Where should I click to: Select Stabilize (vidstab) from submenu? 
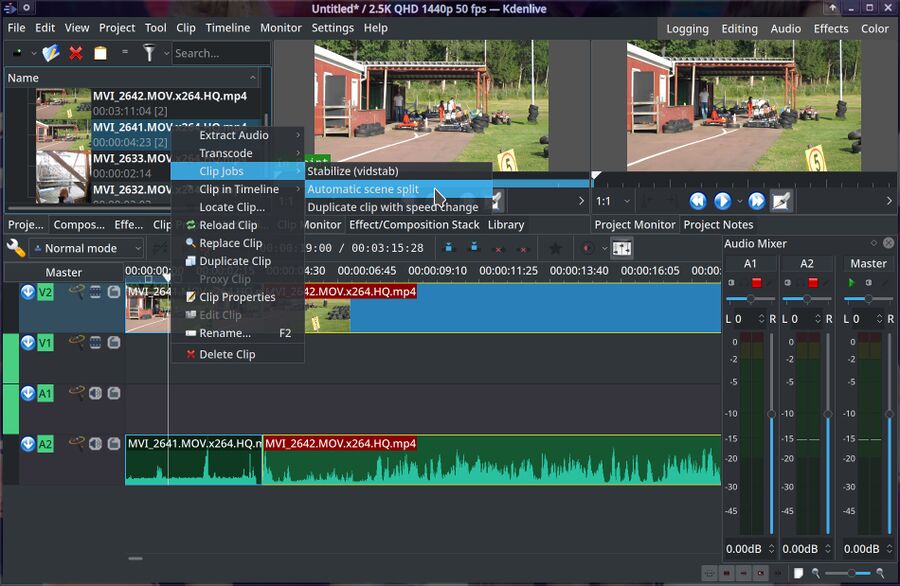pyautogui.click(x=398, y=171)
